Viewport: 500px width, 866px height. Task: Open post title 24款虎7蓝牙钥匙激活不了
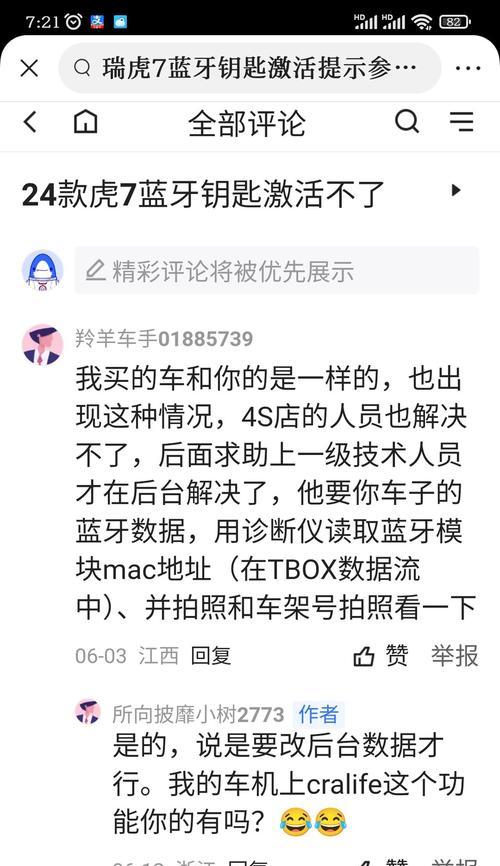[203, 195]
